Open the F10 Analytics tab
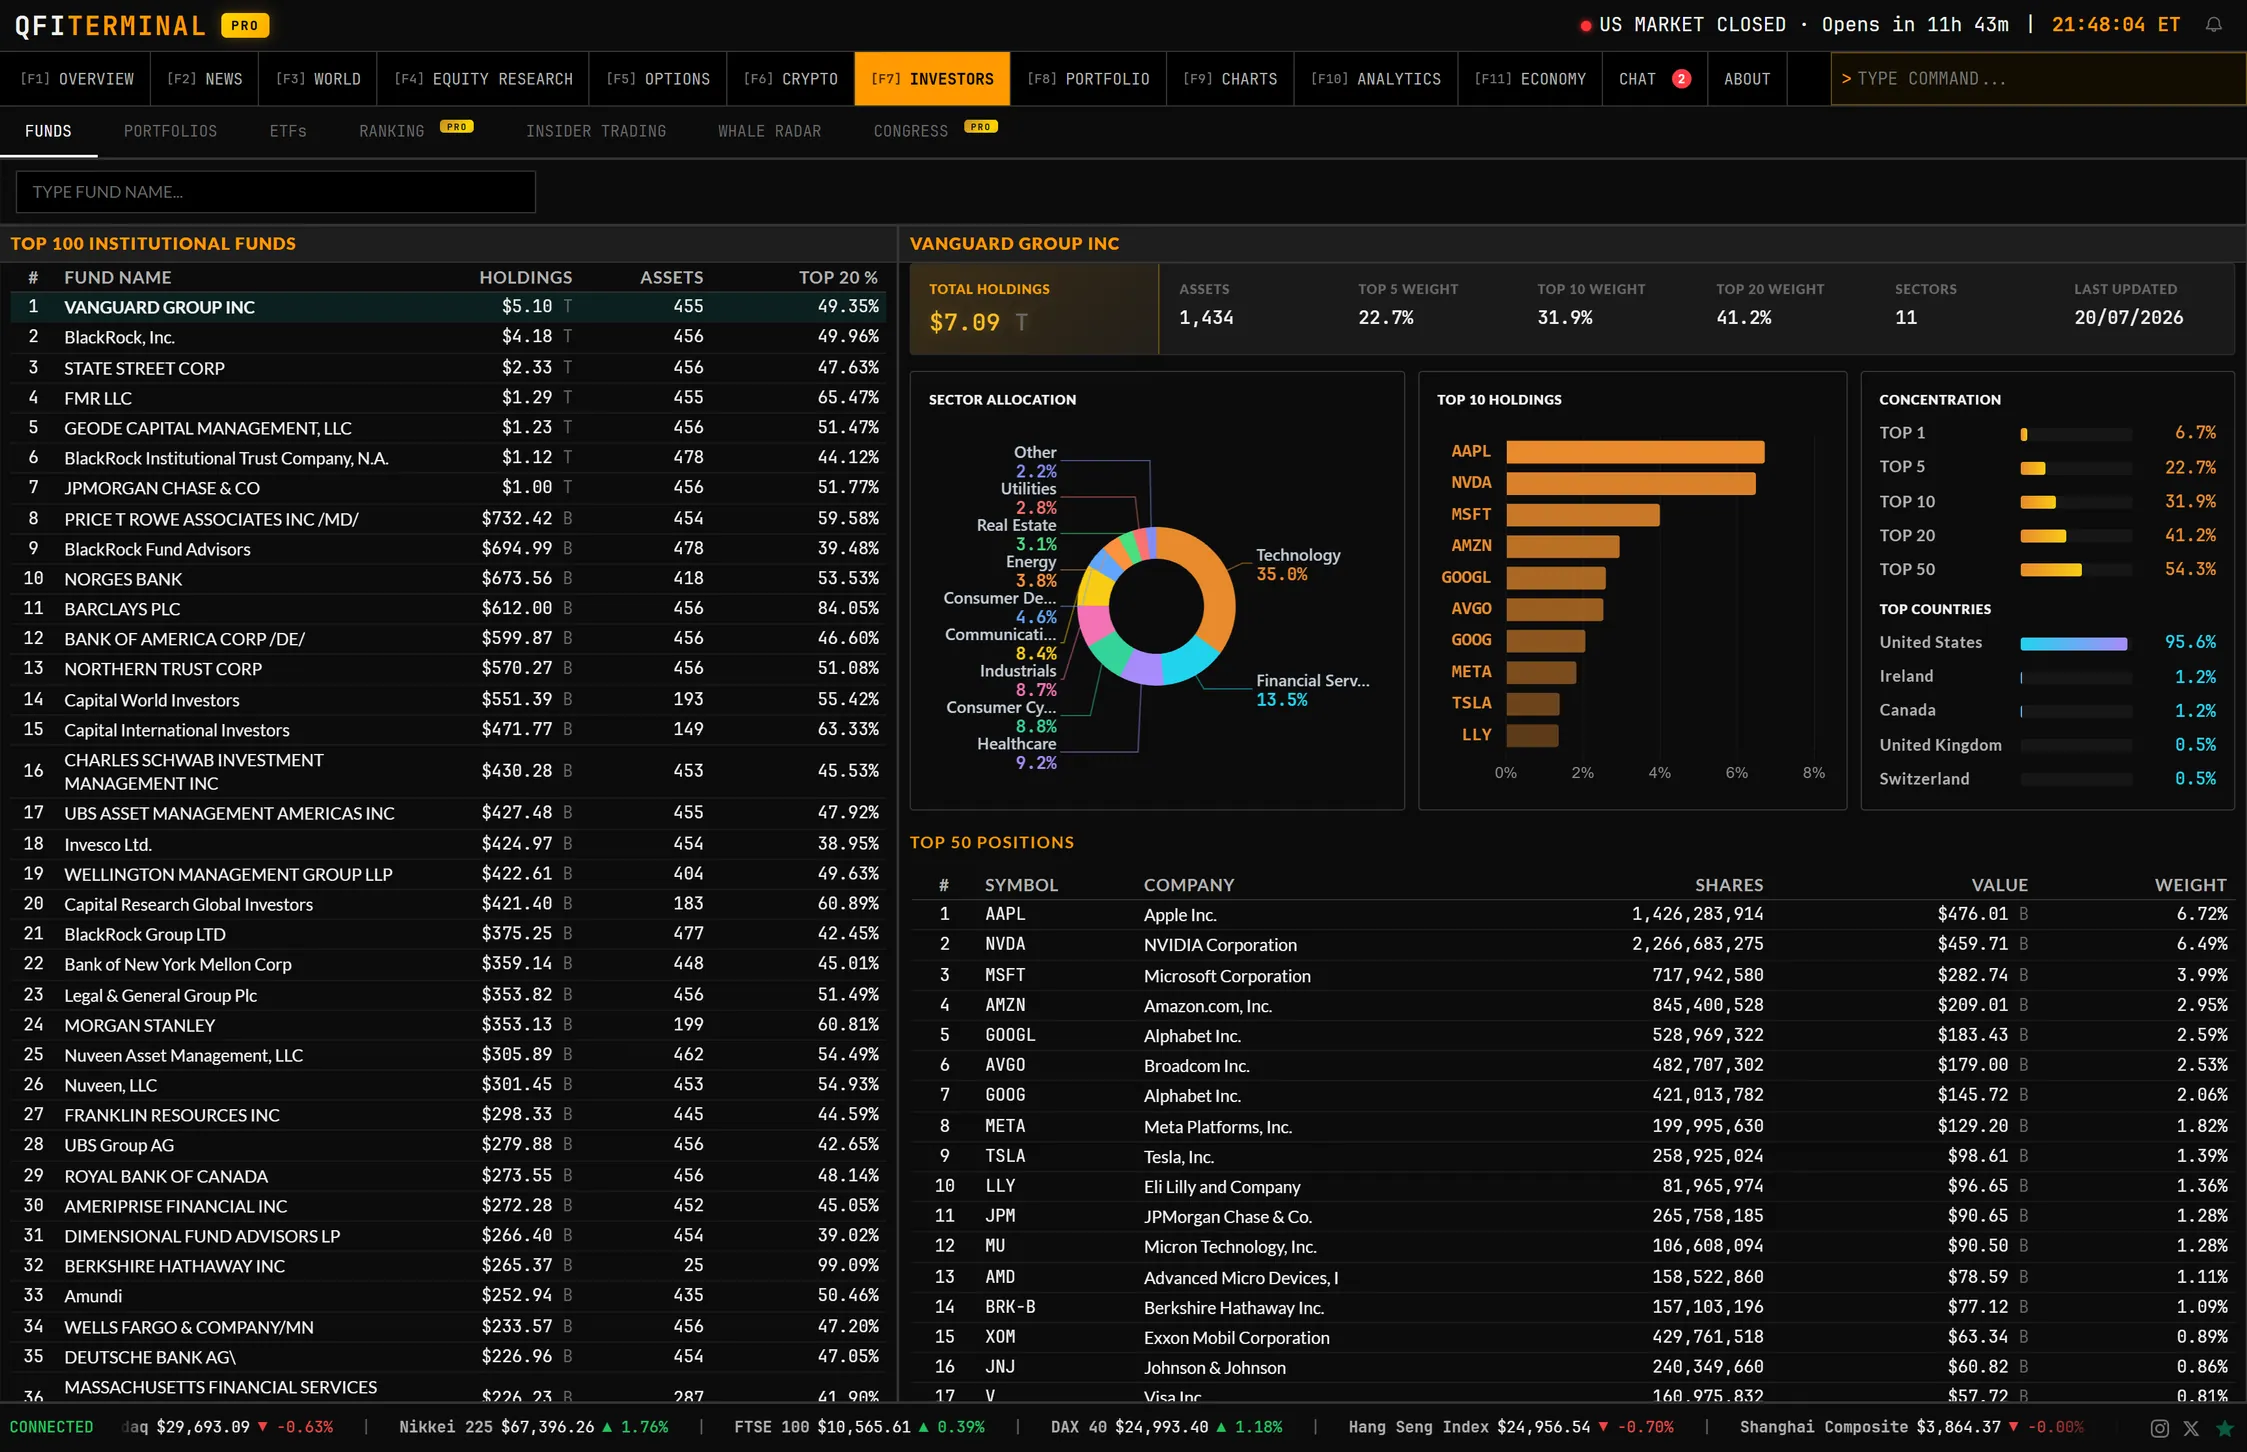Screen dimensions: 2247x1452 1376,79
